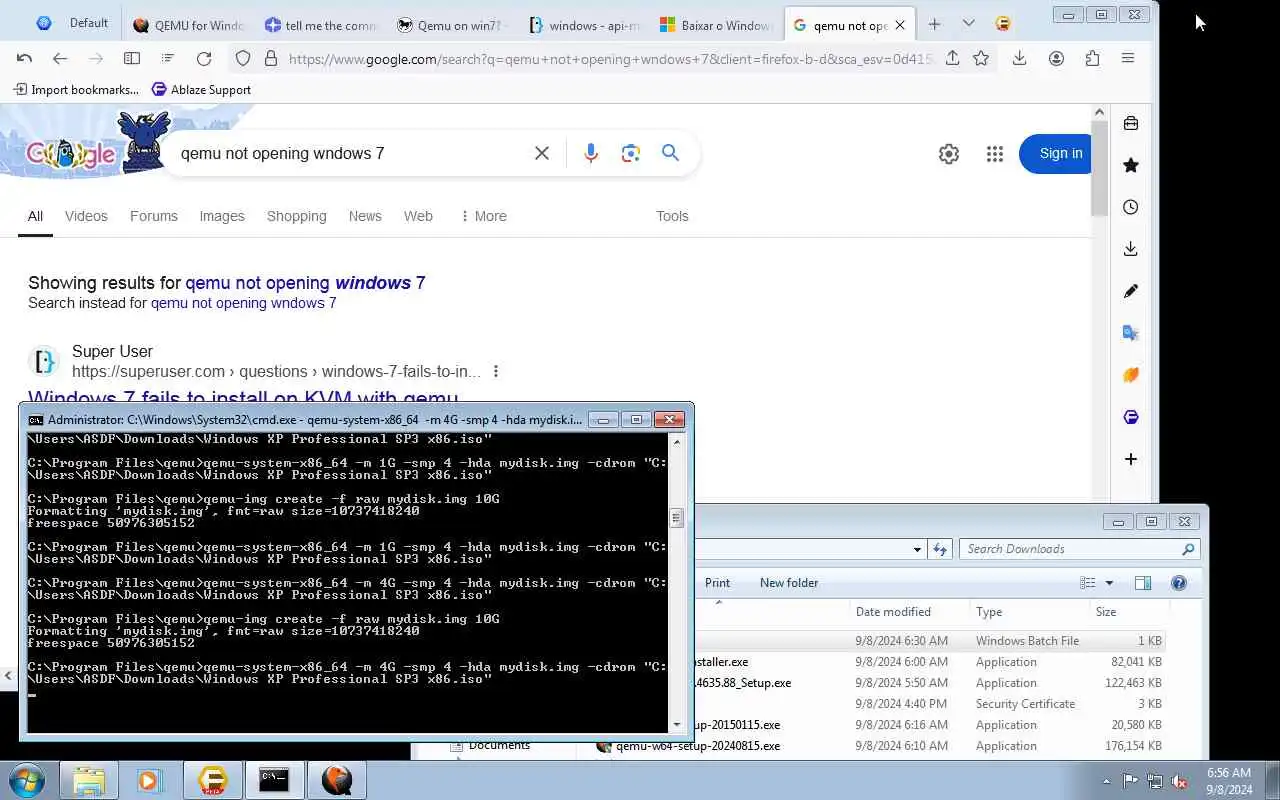The height and width of the screenshot is (800, 1280).
Task: Add a new sidebar panel with plus
Action: [1131, 459]
